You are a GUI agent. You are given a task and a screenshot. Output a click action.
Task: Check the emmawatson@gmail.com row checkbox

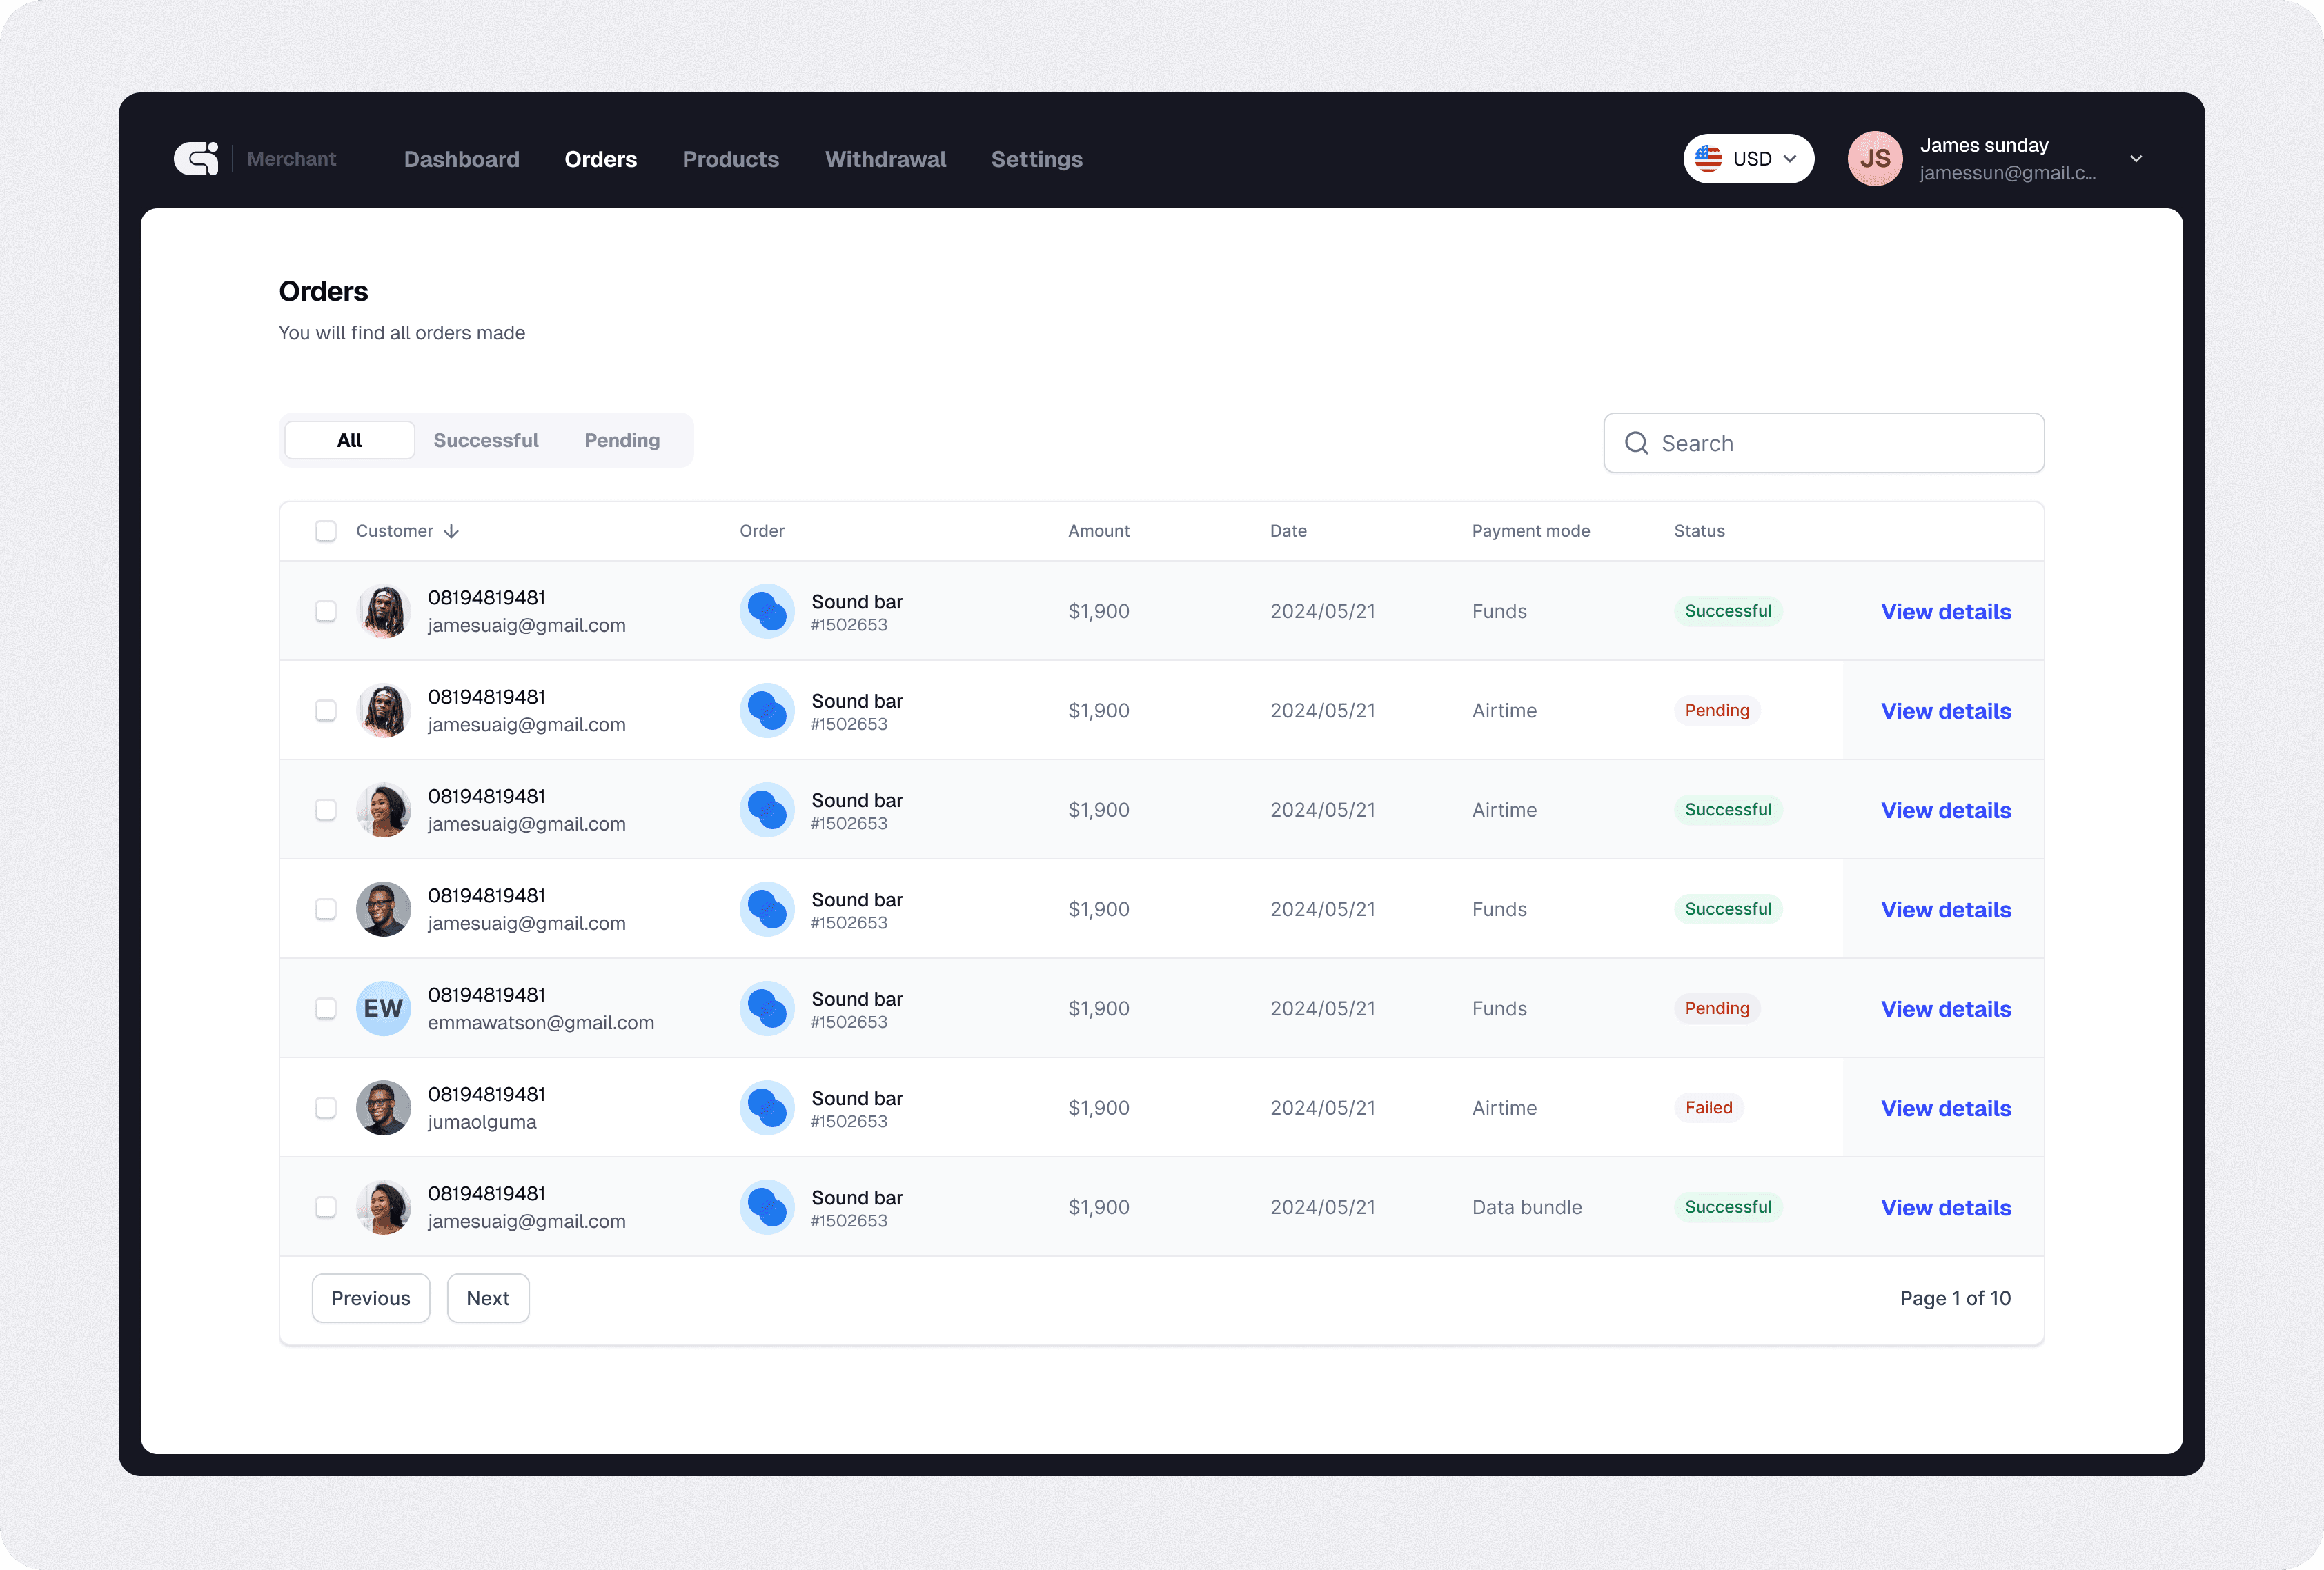tap(325, 1008)
